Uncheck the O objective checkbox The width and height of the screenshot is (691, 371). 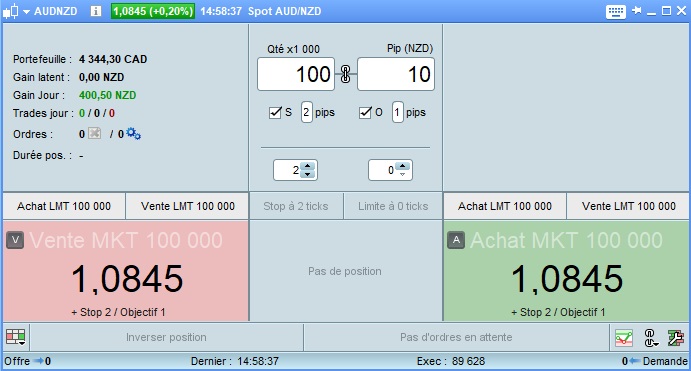point(365,112)
